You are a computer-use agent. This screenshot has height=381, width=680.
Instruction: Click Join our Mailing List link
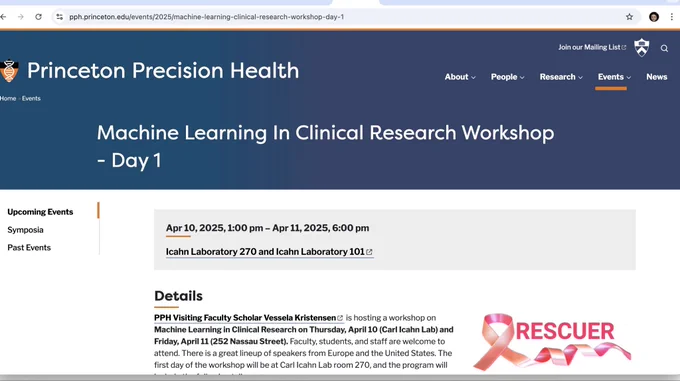pyautogui.click(x=592, y=47)
